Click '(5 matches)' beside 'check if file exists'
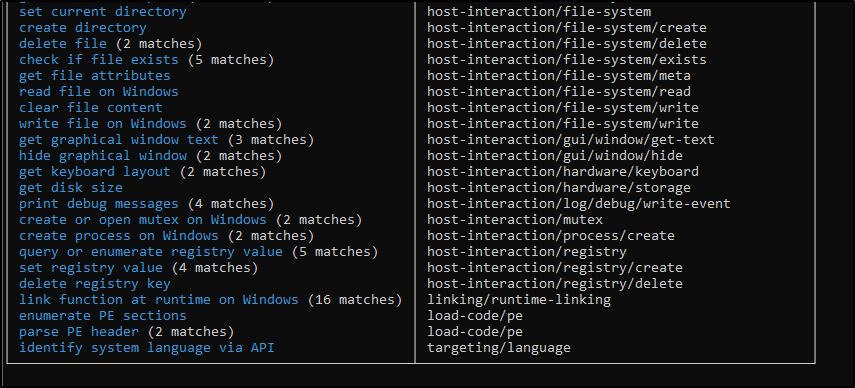The width and height of the screenshot is (855, 388). 231,59
